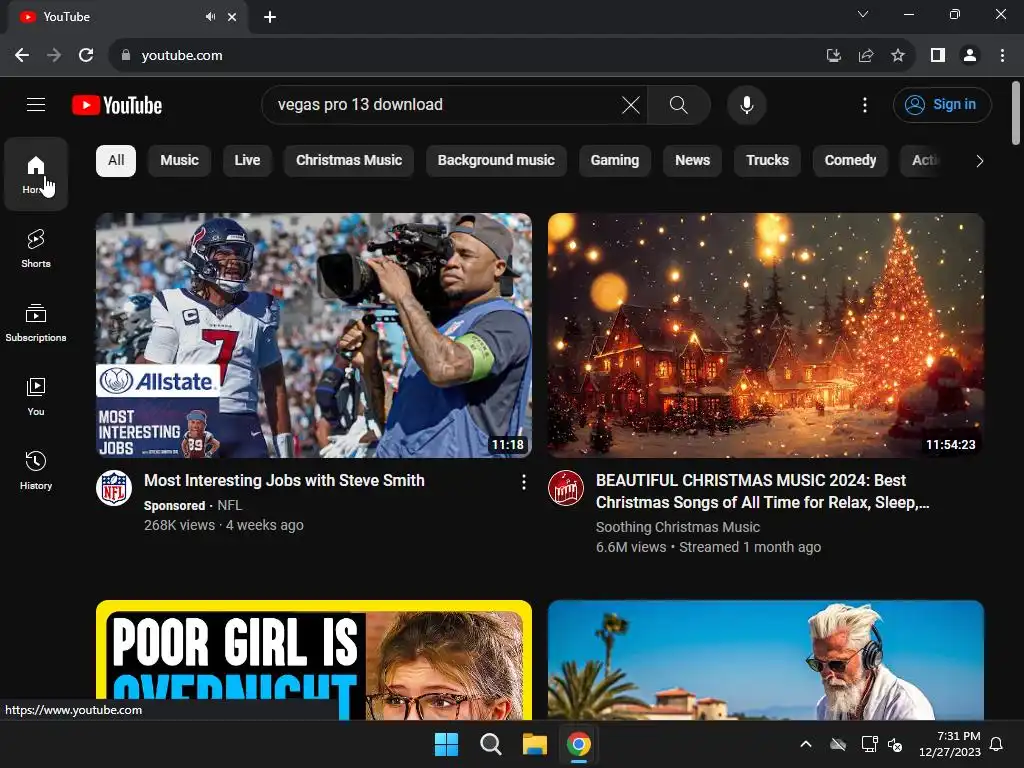1024x768 pixels.
Task: Open the bearded man with headphones thumbnail
Action: [765, 660]
